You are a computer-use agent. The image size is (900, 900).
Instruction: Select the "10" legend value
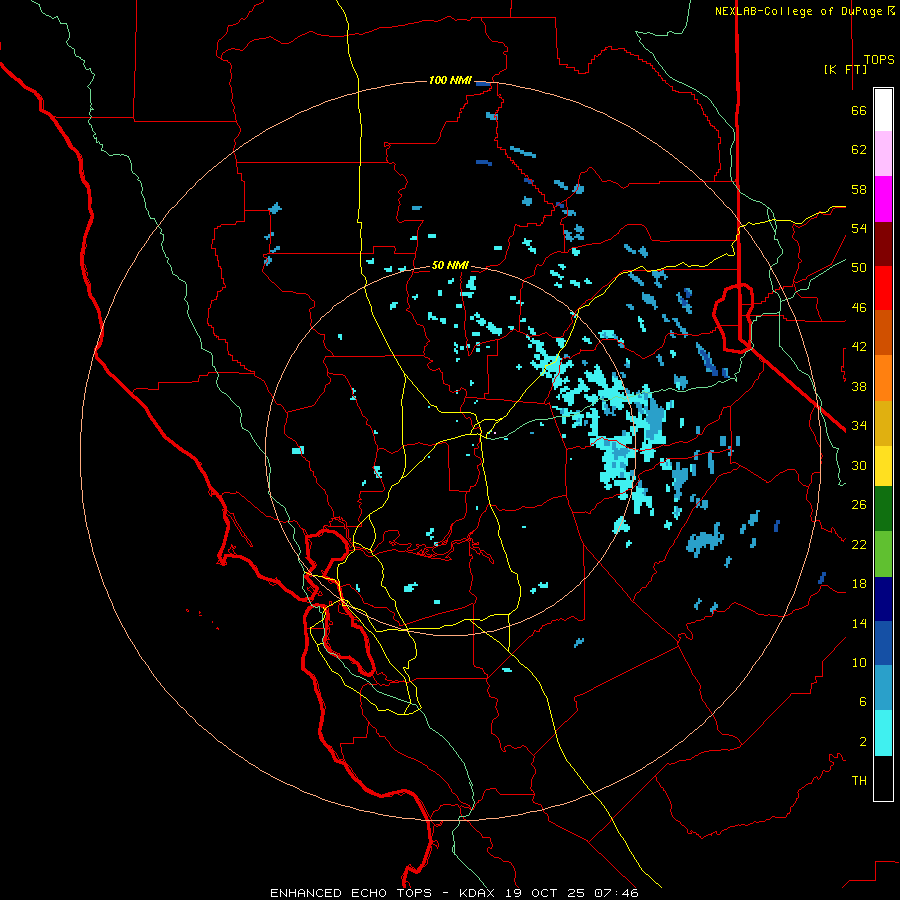[859, 662]
